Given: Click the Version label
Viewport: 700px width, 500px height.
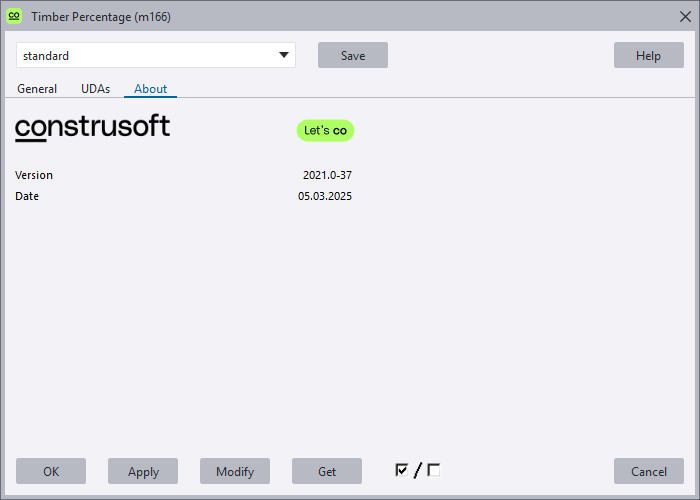Looking at the screenshot, I should [x=34, y=175].
